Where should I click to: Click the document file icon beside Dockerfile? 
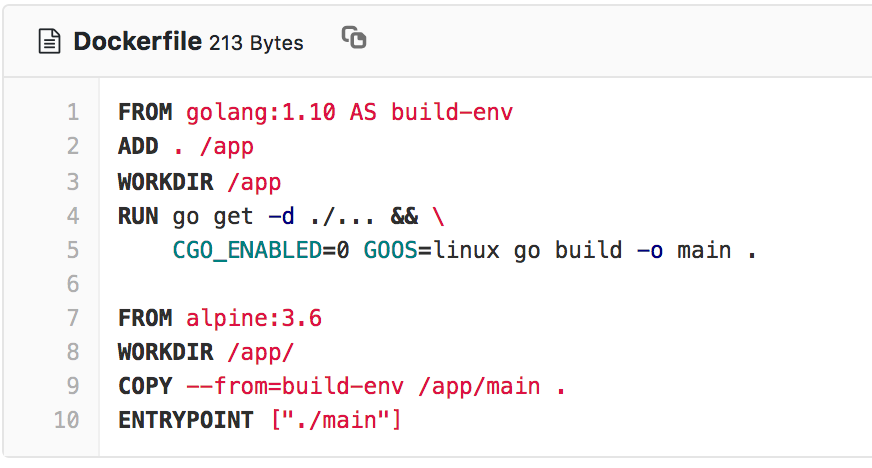coord(49,42)
